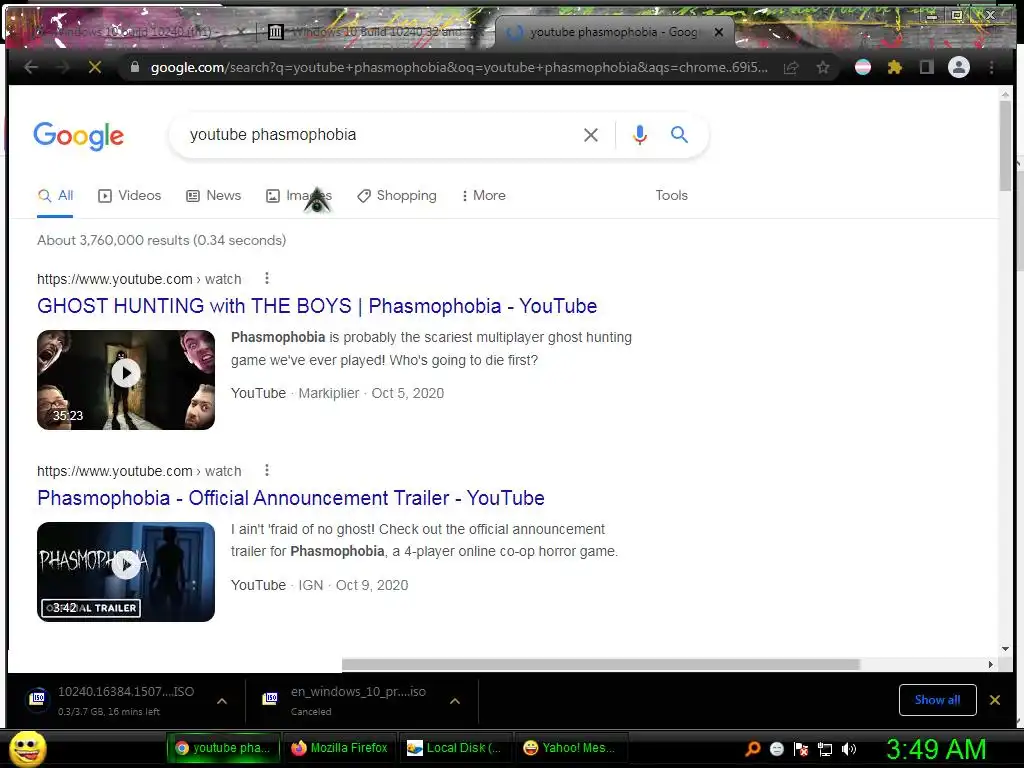Open the extensions puzzle icon
This screenshot has height=768, width=1024.
[x=895, y=67]
